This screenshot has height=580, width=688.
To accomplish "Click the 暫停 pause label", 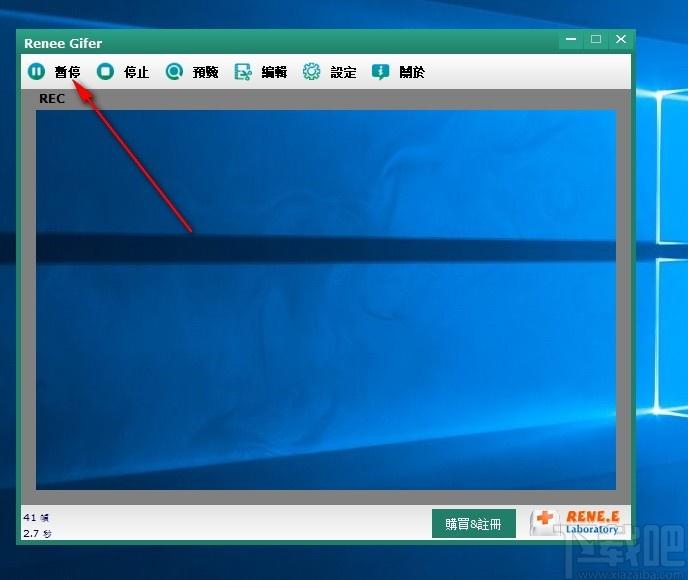I will (x=67, y=72).
